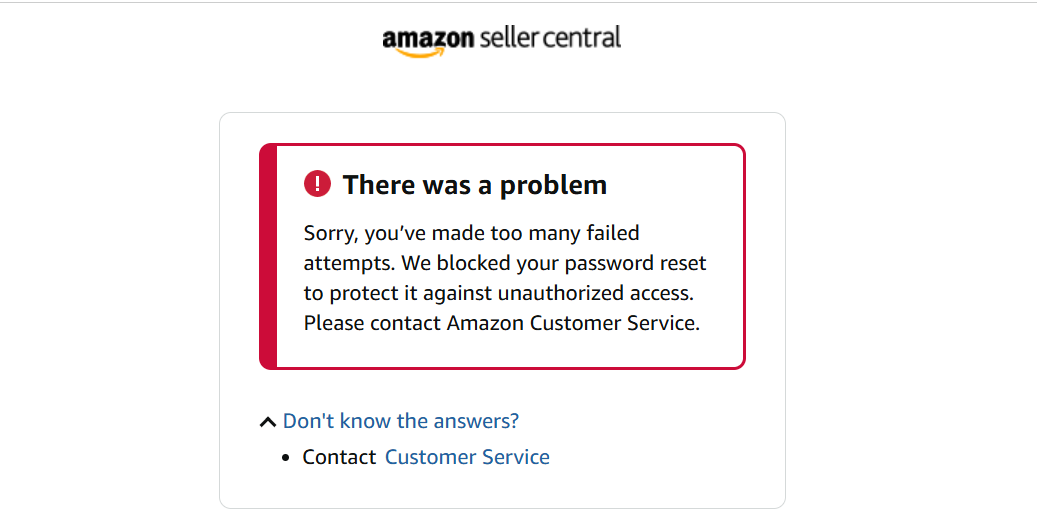Click the Contact label before Customer Service
This screenshot has width=1037, height=523.
[339, 457]
